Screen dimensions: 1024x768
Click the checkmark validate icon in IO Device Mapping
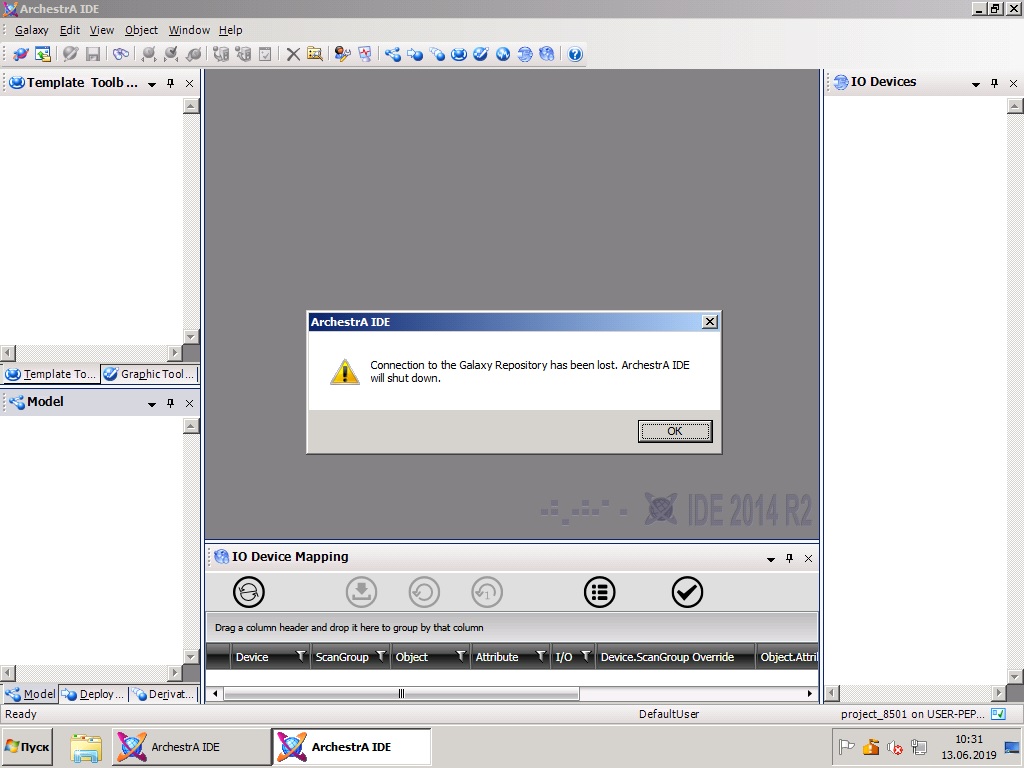click(687, 592)
